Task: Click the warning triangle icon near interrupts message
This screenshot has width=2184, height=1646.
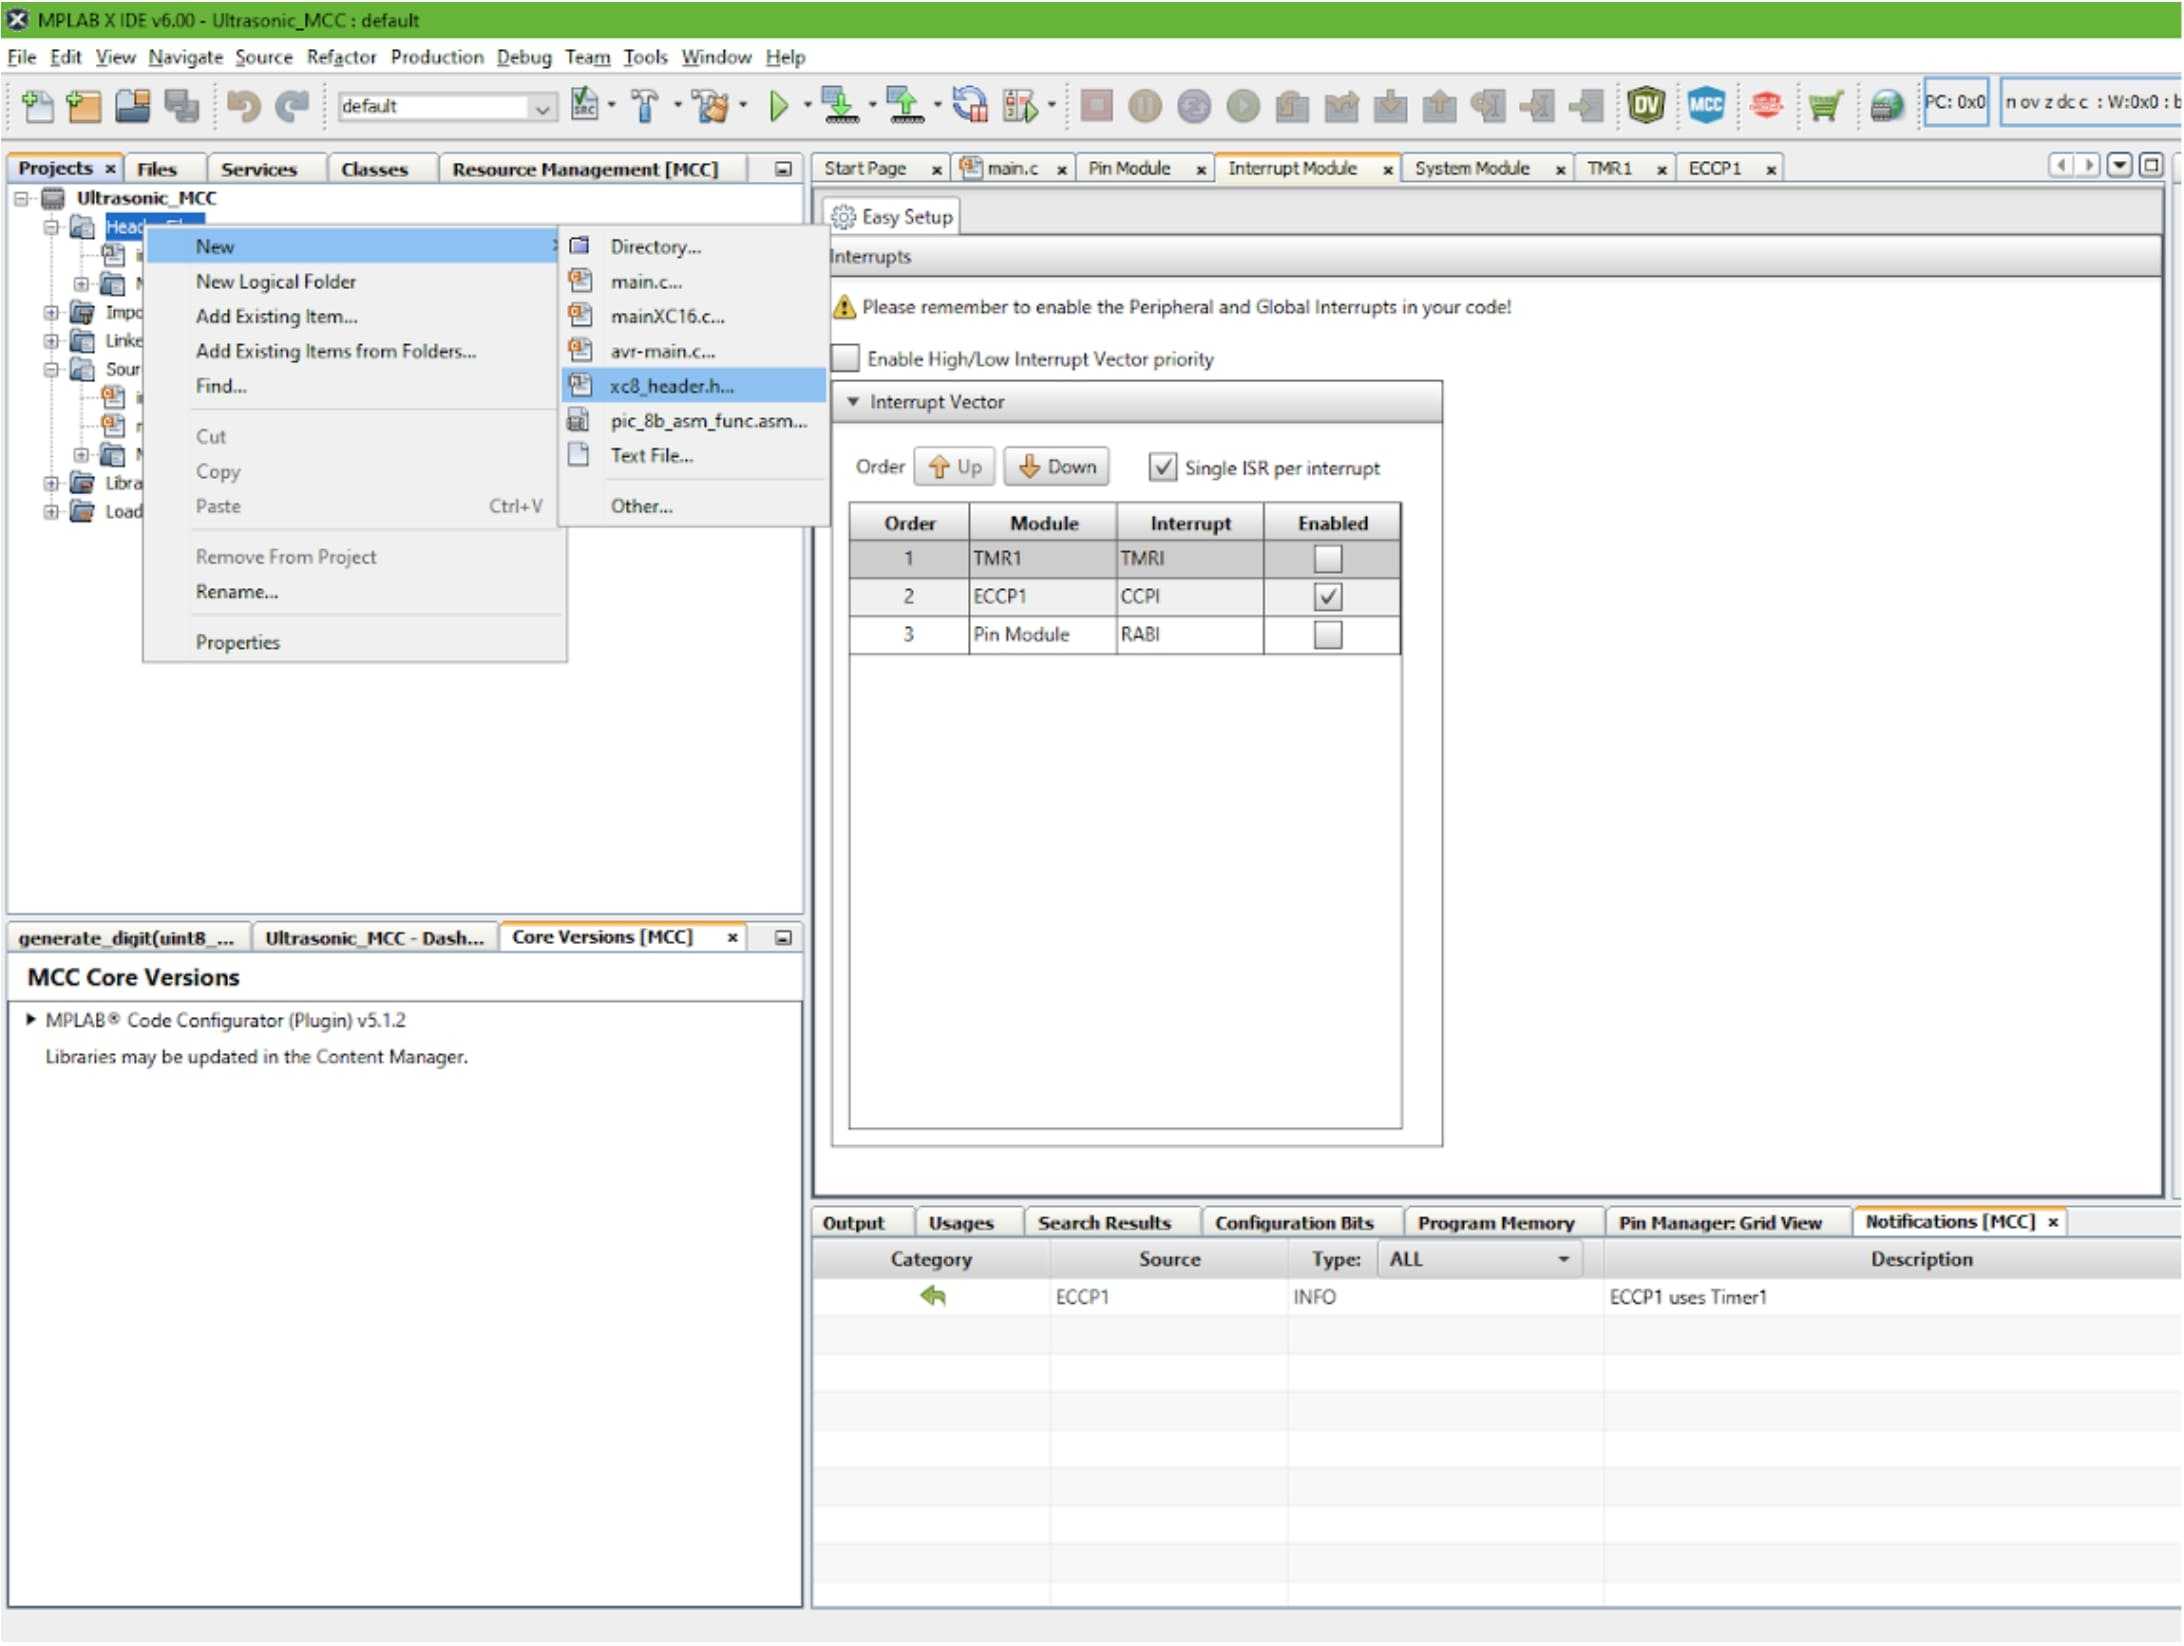Action: [x=845, y=307]
